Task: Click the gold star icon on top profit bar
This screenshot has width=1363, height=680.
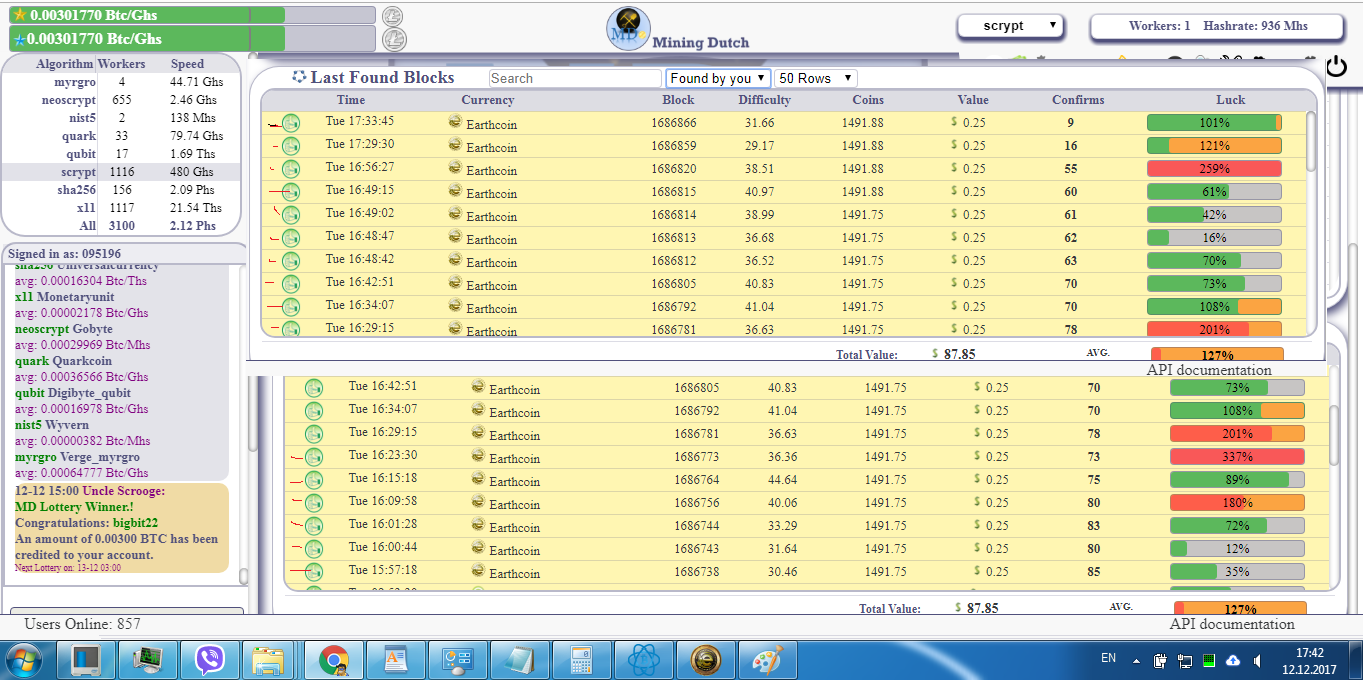Action: coord(19,15)
